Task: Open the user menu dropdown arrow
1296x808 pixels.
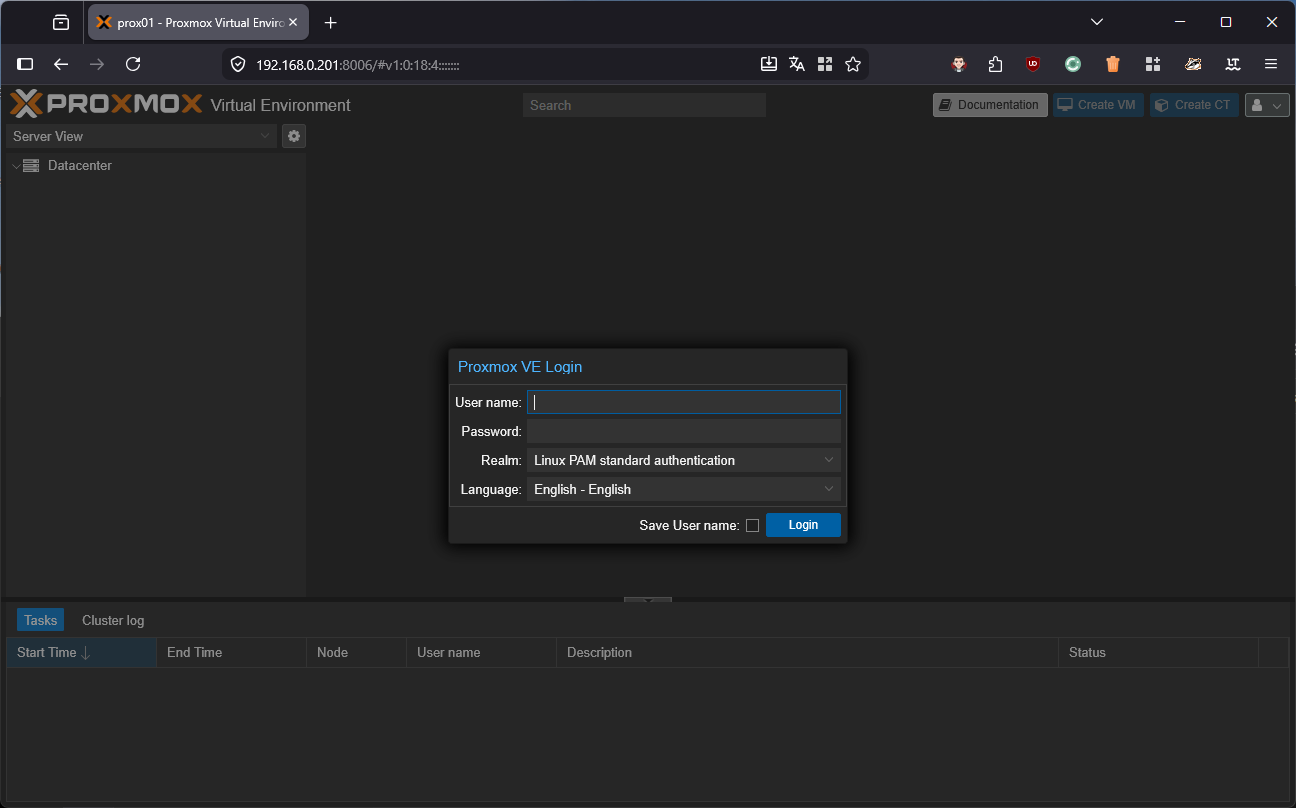Action: pos(1276,105)
